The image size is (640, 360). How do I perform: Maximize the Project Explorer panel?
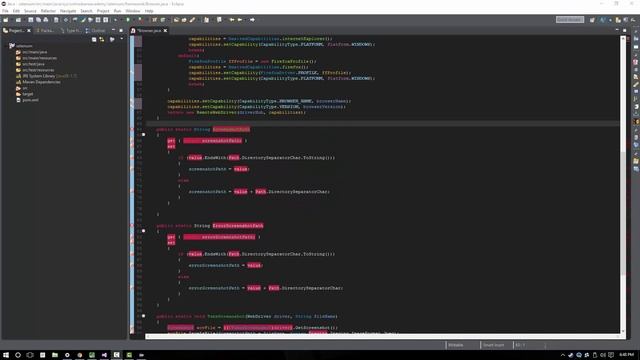pos(121,30)
